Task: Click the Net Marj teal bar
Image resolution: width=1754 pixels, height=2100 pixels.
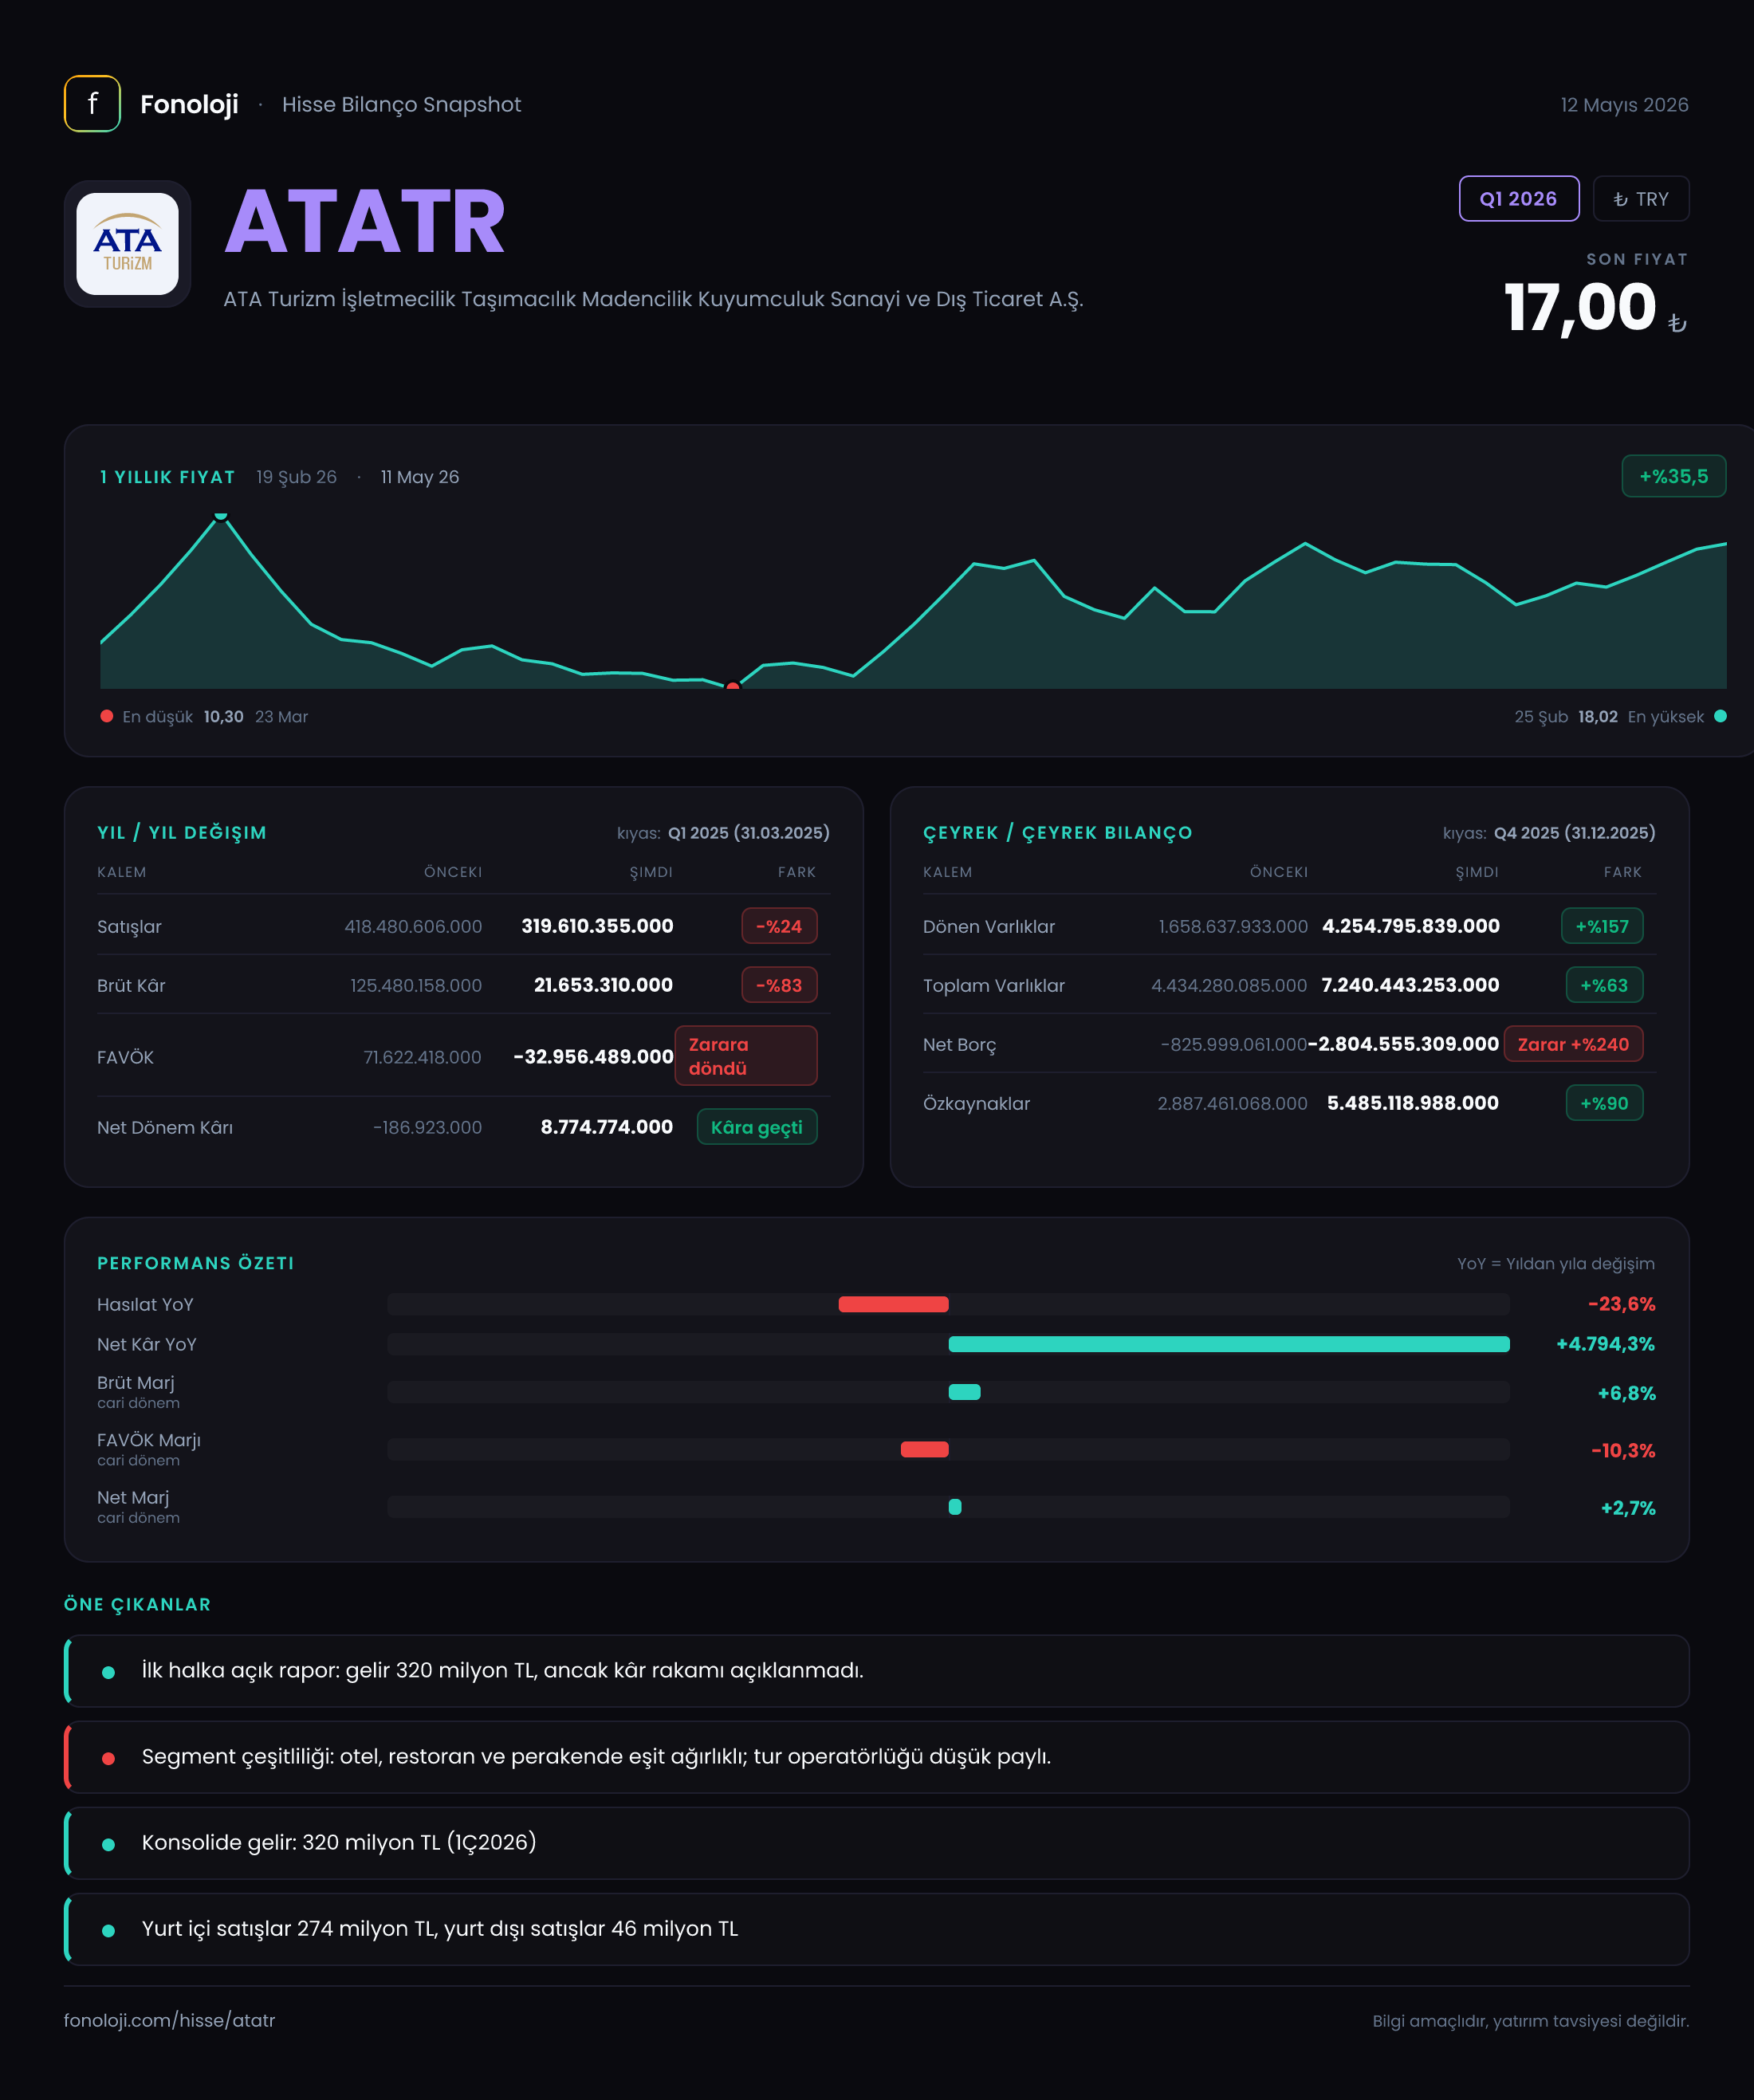Action: click(955, 1507)
